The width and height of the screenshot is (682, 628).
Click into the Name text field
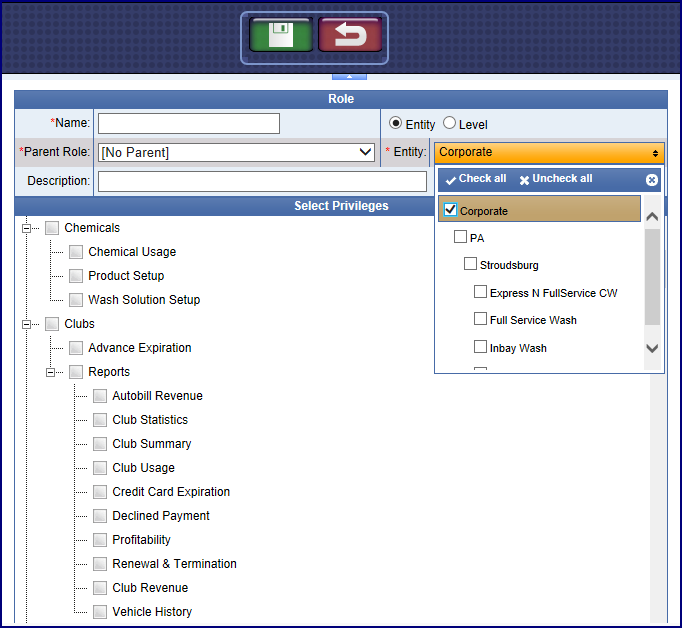(x=189, y=124)
